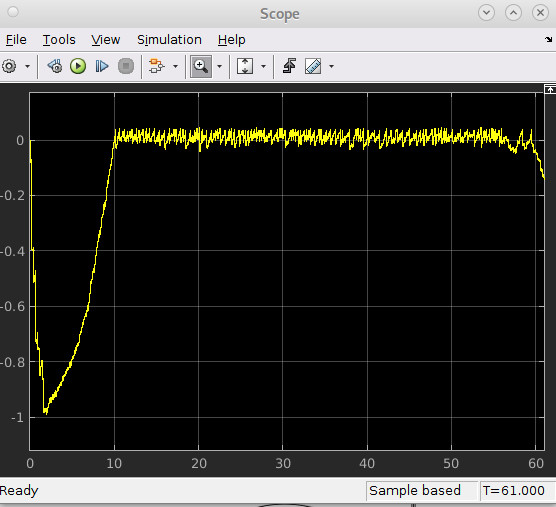Click the Scale Y-axis limits icon
The image size is (556, 507).
245,66
